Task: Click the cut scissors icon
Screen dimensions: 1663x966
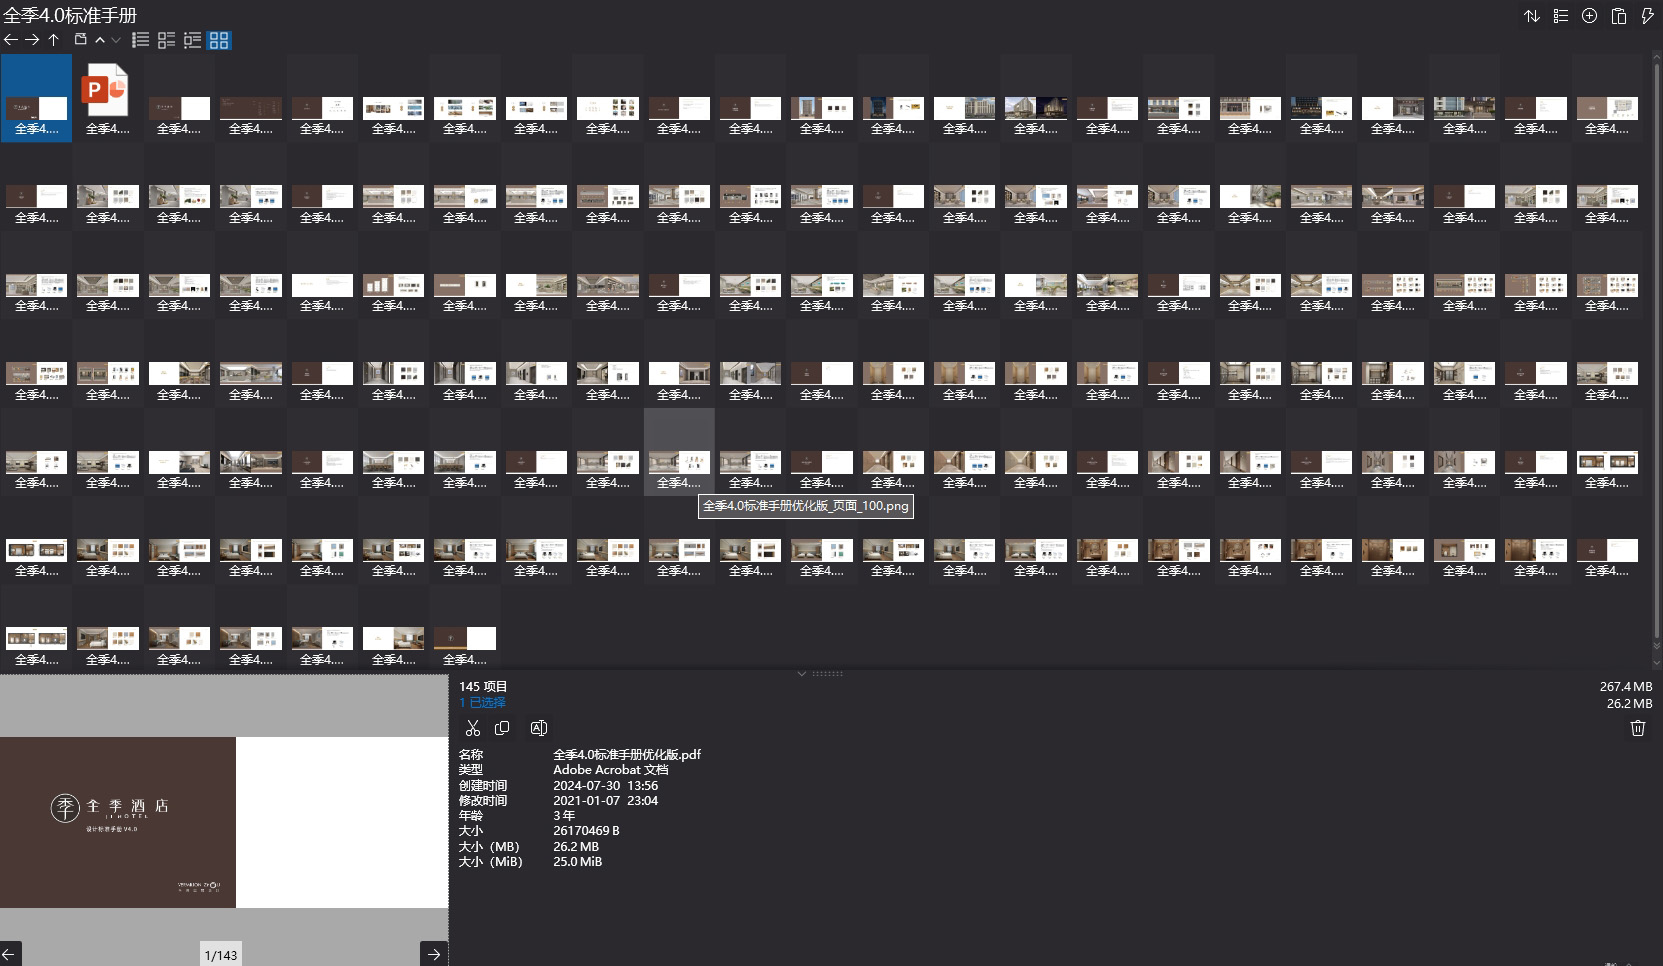Action: [x=473, y=728]
